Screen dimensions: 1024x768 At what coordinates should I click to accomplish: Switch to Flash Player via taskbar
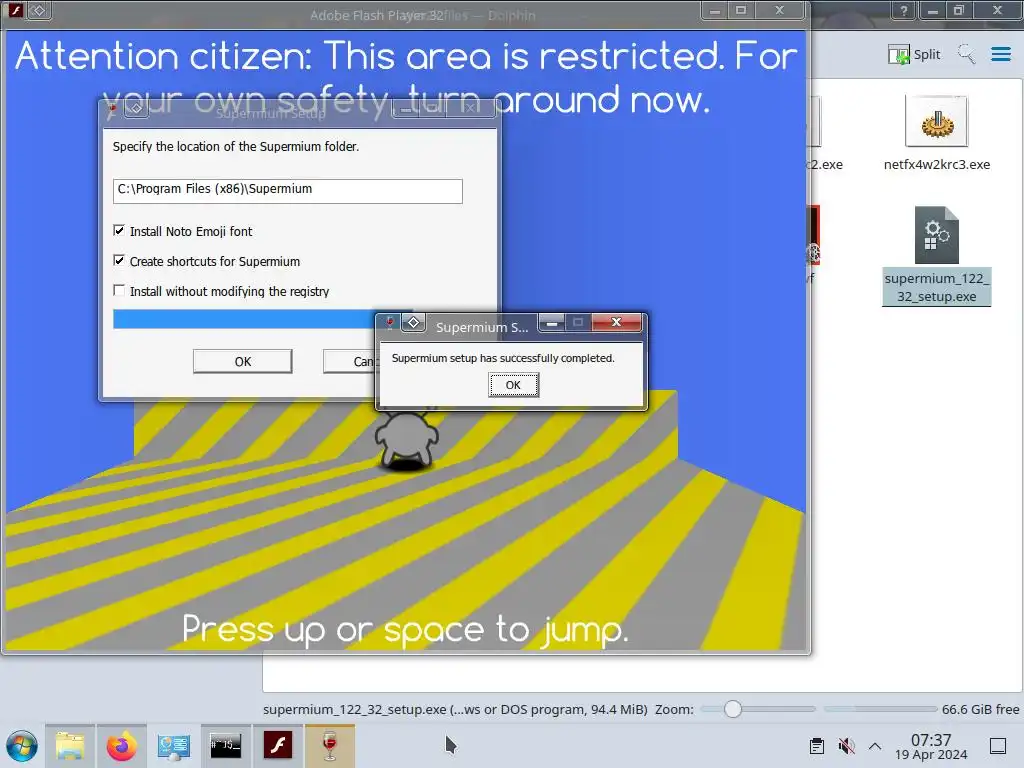[x=278, y=746]
